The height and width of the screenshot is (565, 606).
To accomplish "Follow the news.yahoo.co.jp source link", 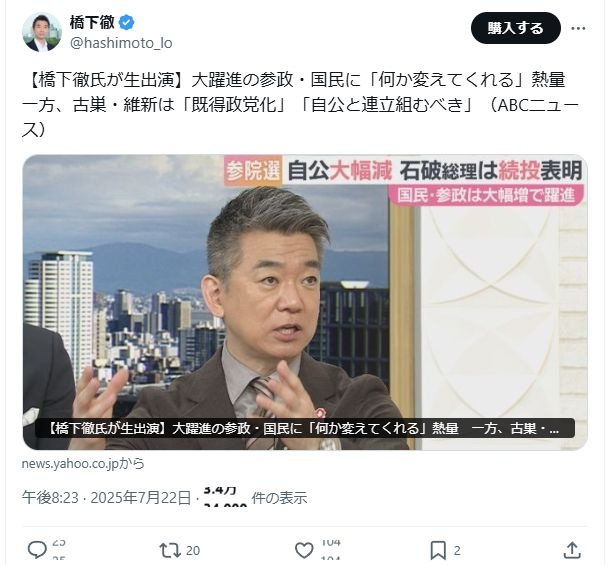I will (x=83, y=463).
